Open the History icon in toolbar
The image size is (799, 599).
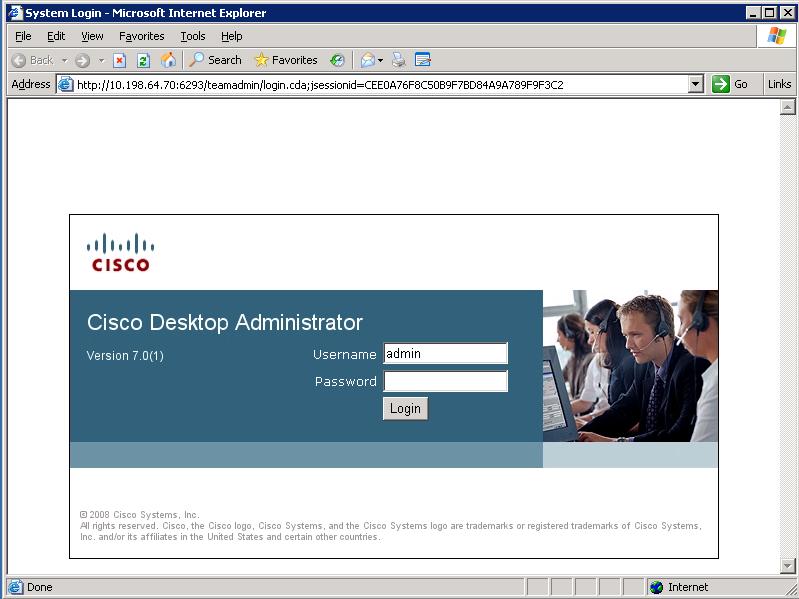tap(337, 61)
